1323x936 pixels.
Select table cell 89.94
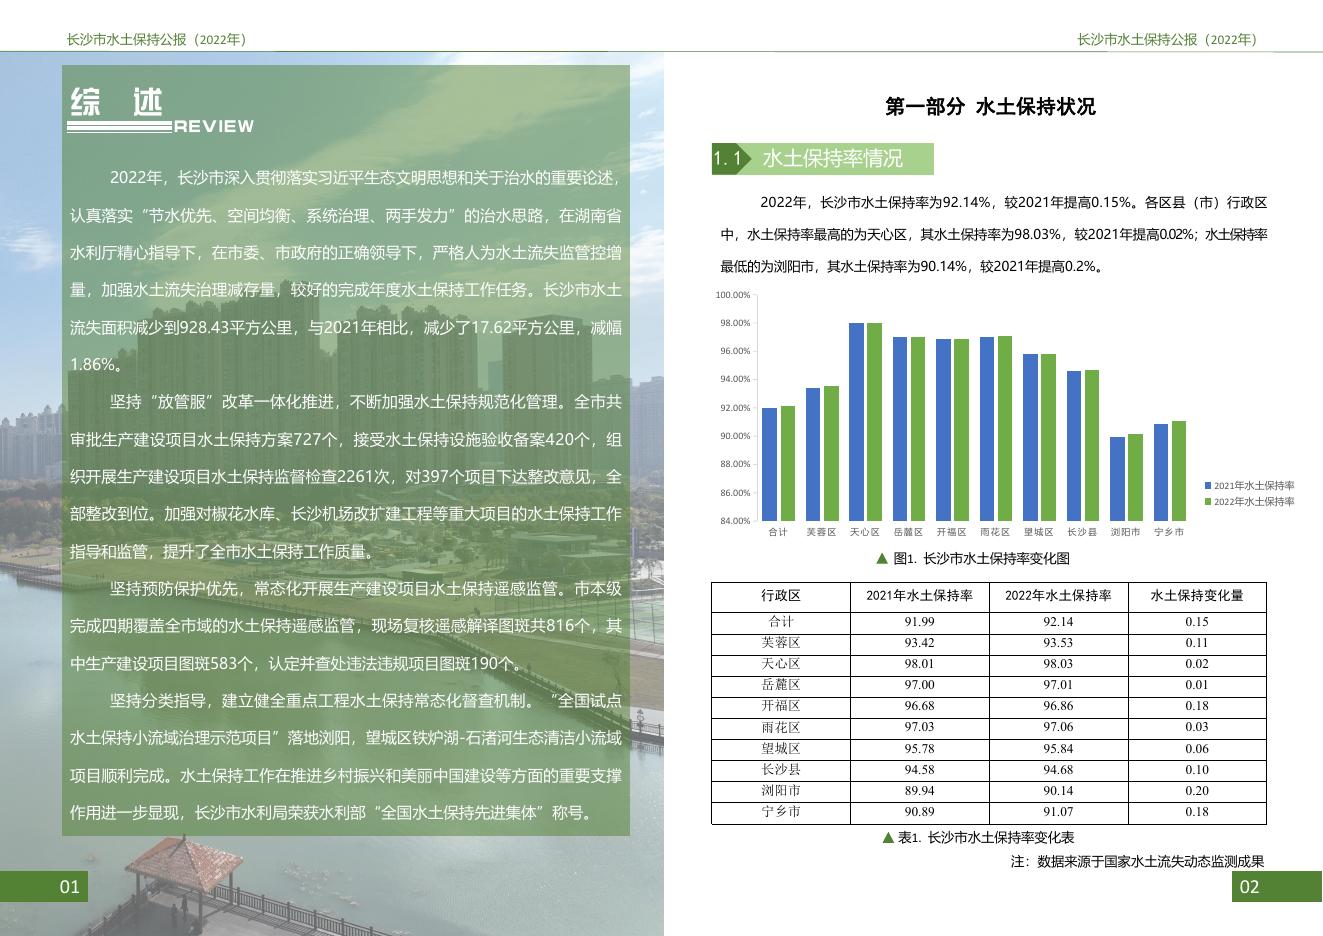[920, 791]
